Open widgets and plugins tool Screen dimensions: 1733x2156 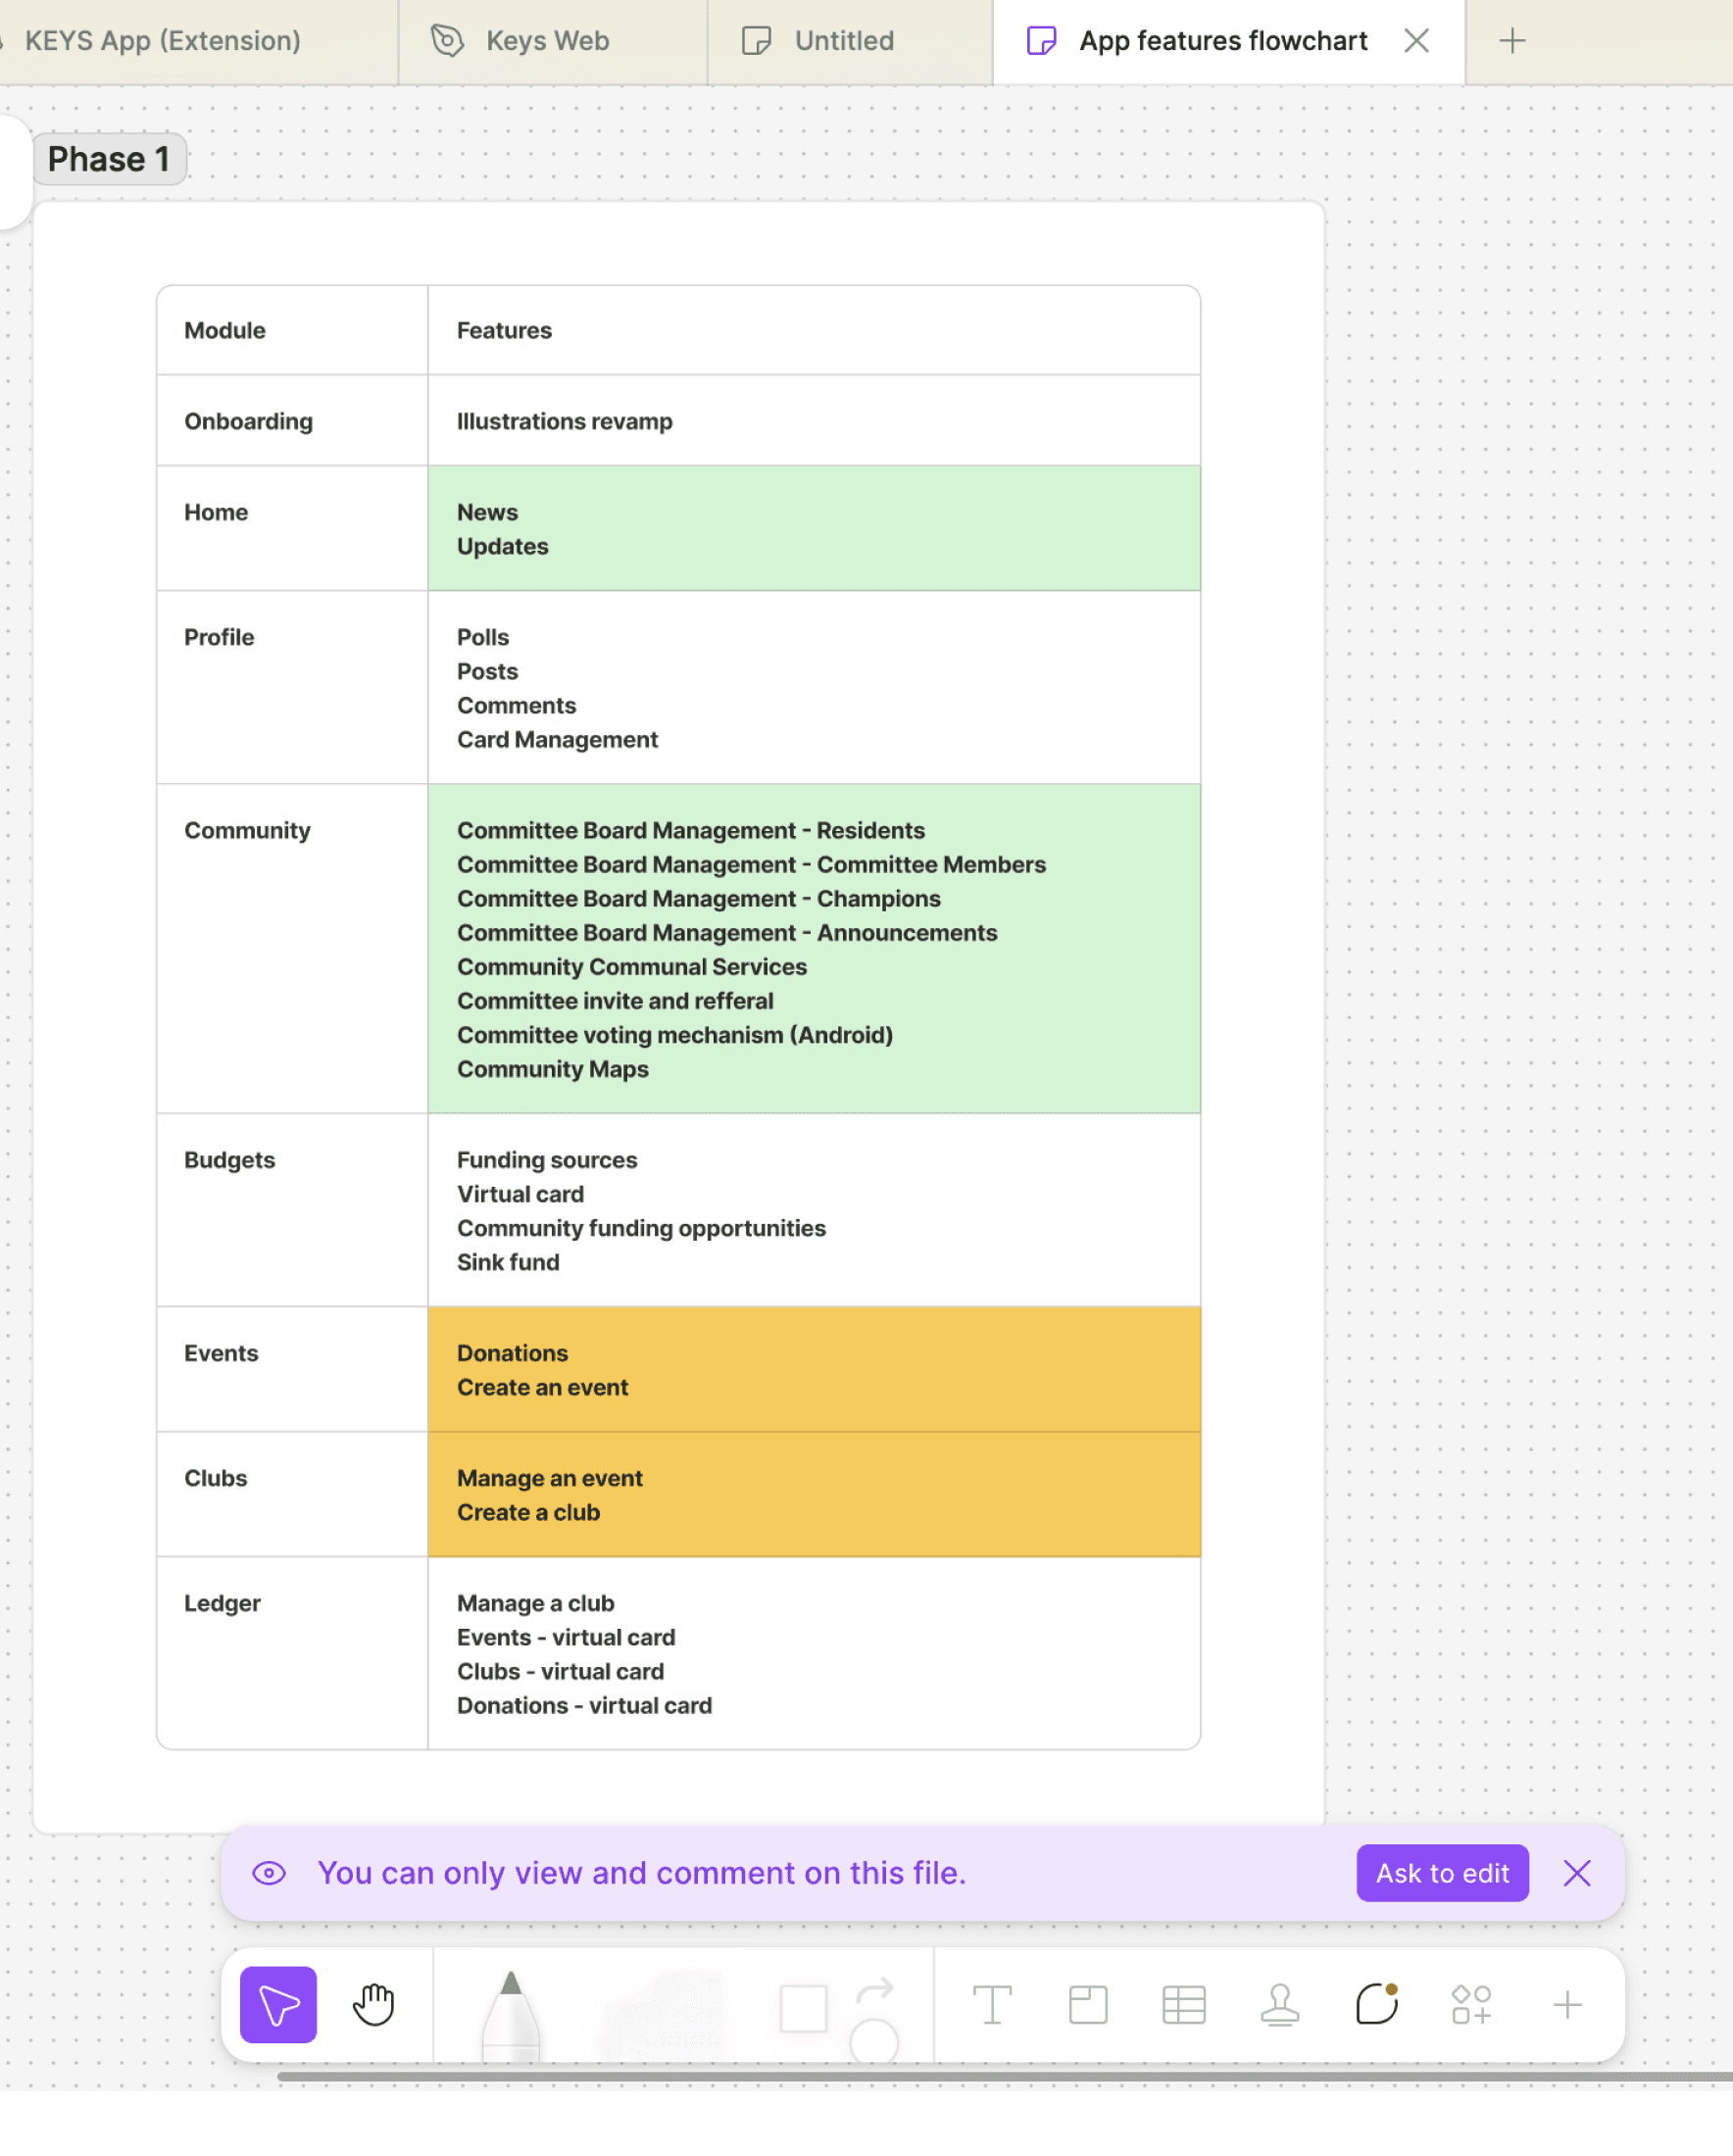(x=1471, y=2005)
